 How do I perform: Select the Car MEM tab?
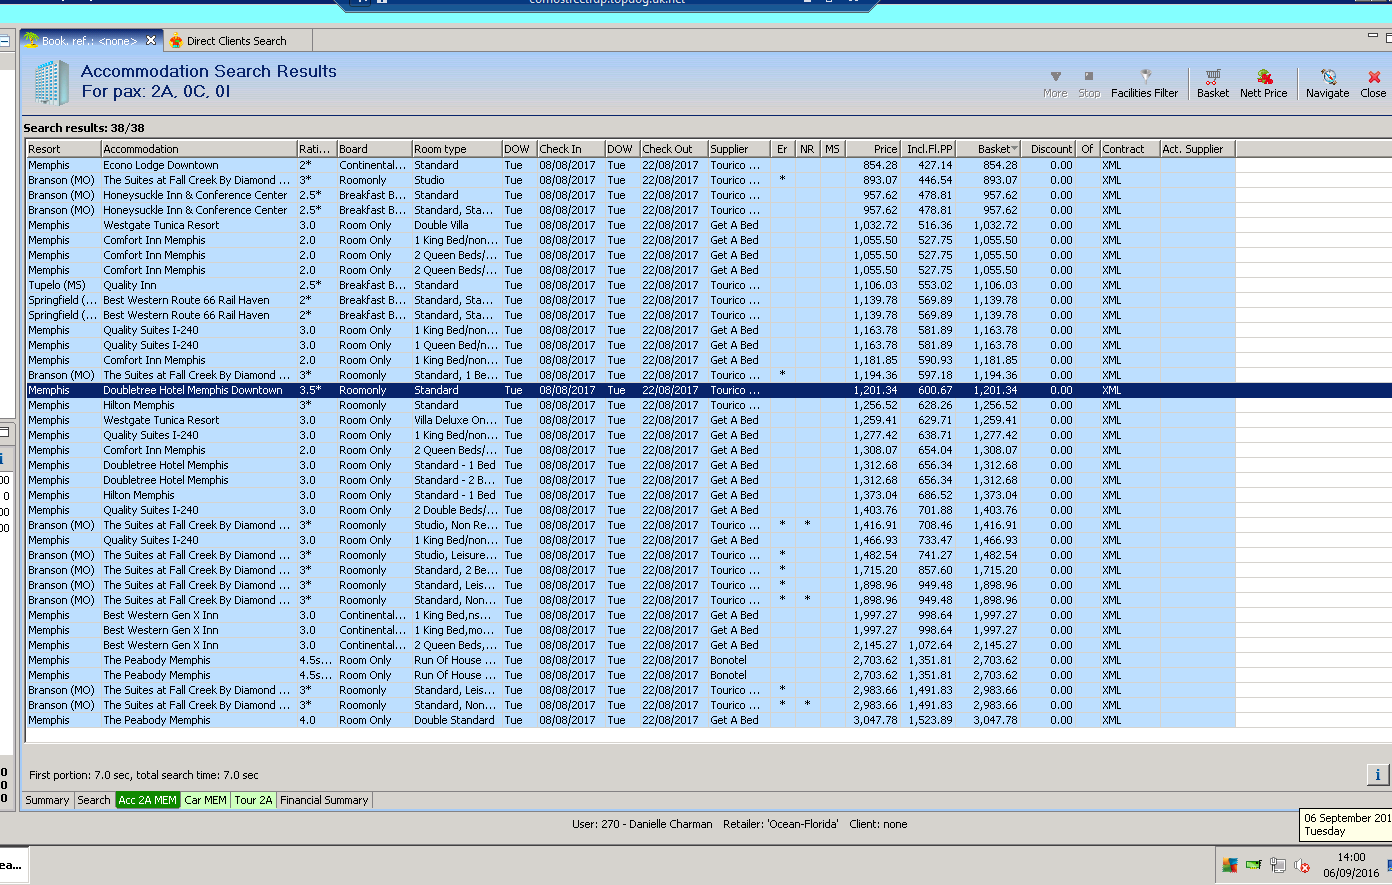[x=205, y=800]
